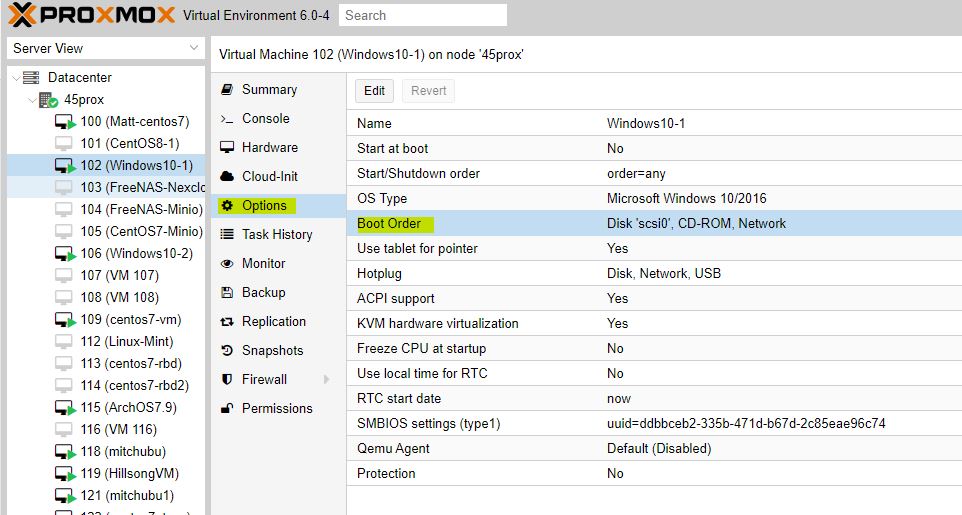The width and height of the screenshot is (962, 515).
Task: Click the Replication arrows icon
Action: [227, 322]
